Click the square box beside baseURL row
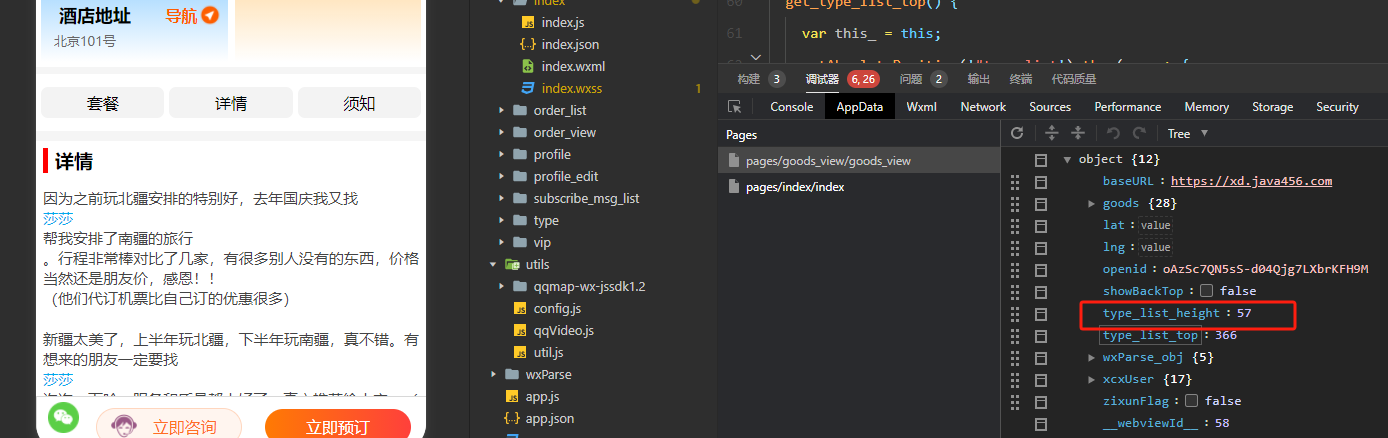This screenshot has height=438, width=1388. 1040,182
